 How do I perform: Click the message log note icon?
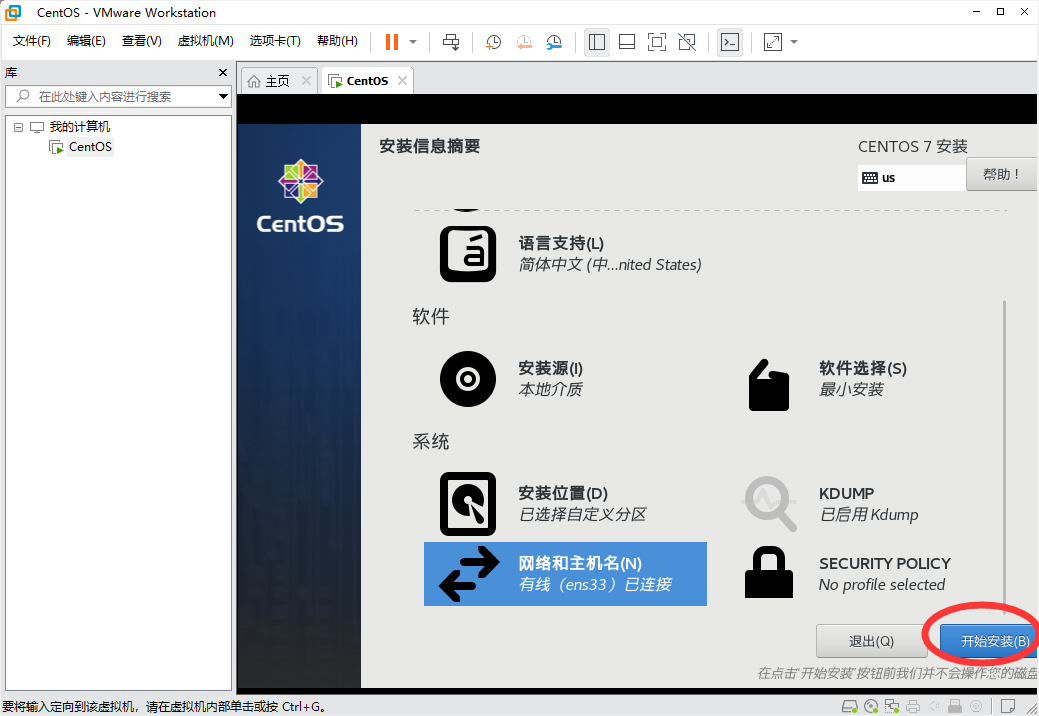(x=1008, y=706)
